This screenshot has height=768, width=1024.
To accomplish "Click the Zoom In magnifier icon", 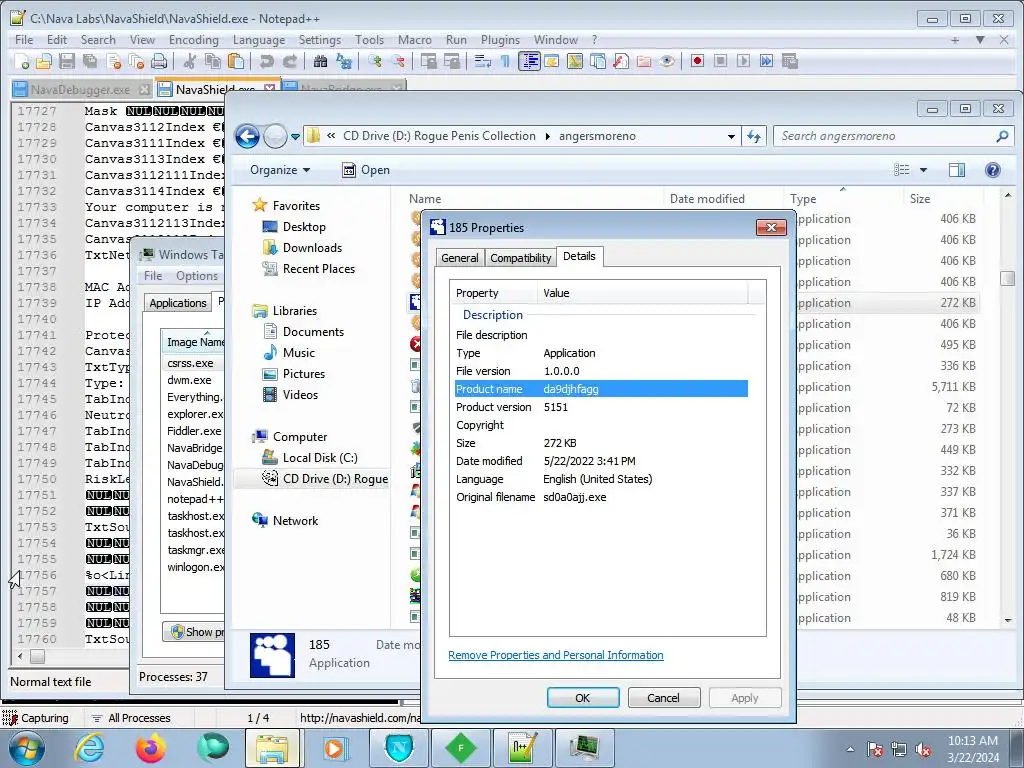I will point(375,61).
